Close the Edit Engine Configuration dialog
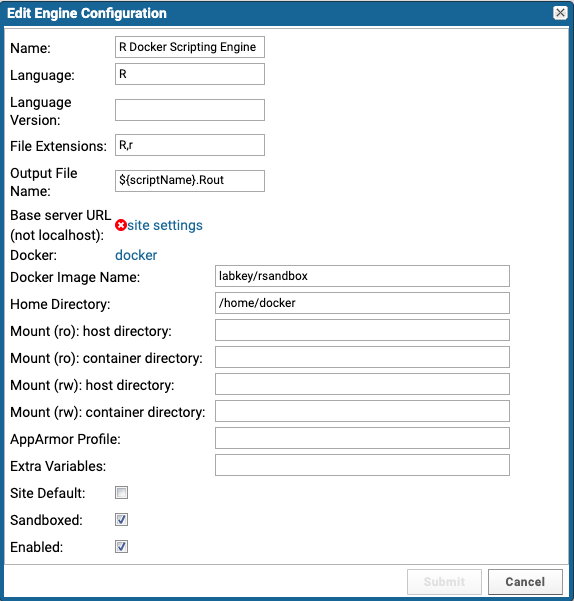Image resolution: width=574 pixels, height=601 pixels. (x=560, y=13)
